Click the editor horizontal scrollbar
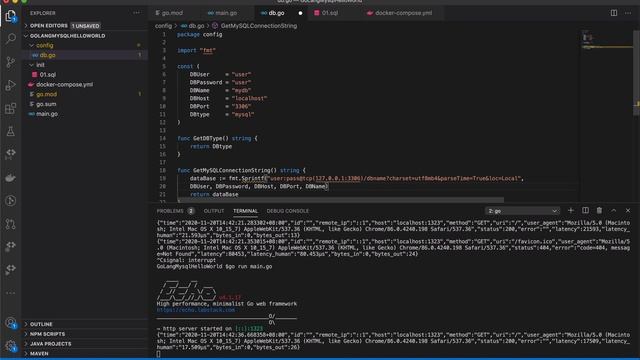 341,200
